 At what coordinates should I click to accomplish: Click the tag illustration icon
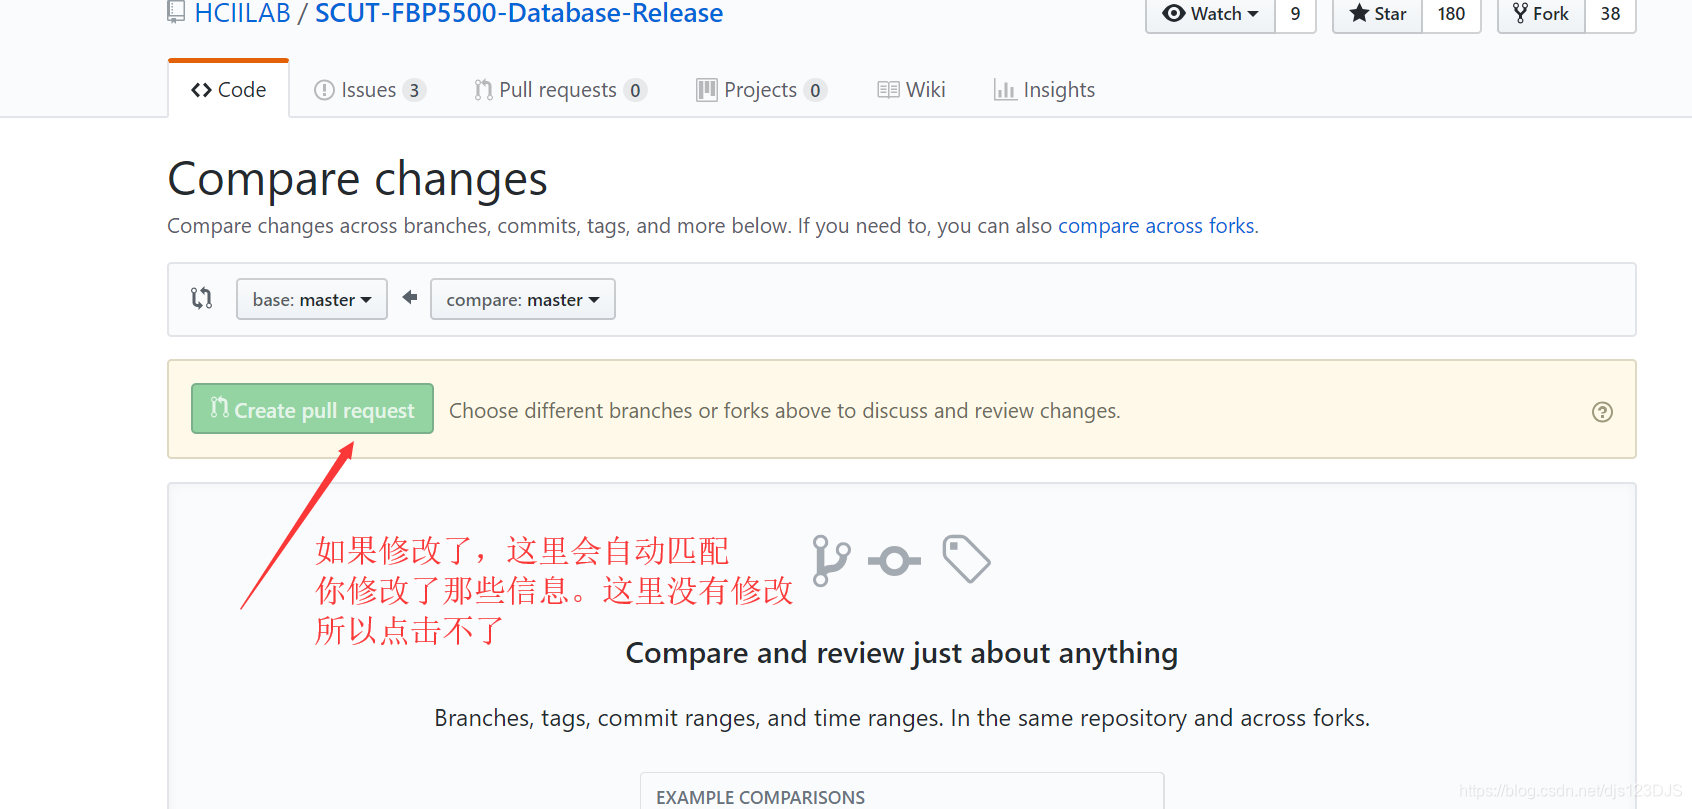tap(966, 559)
